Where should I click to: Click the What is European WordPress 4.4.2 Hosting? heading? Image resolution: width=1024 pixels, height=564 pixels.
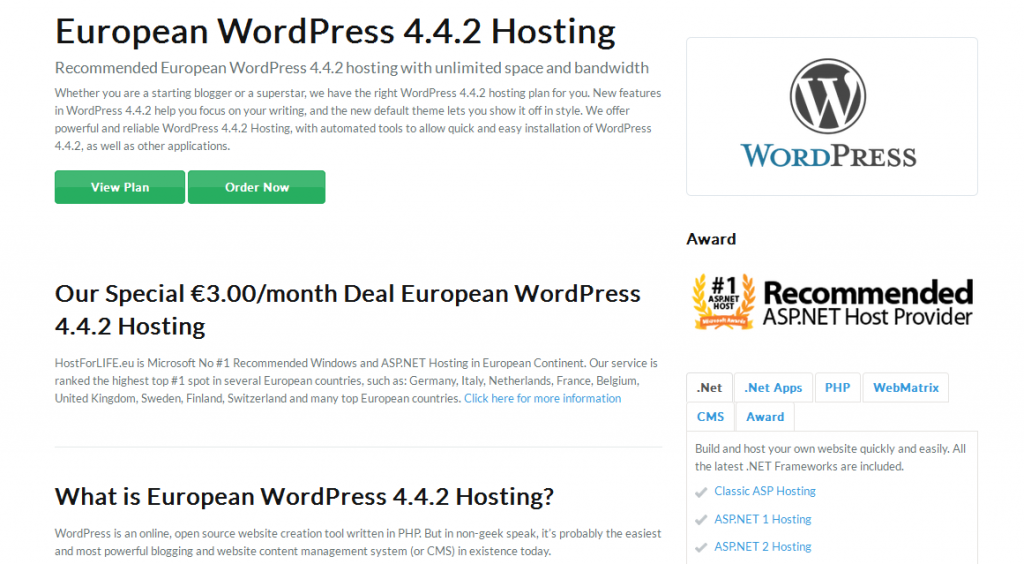(304, 497)
